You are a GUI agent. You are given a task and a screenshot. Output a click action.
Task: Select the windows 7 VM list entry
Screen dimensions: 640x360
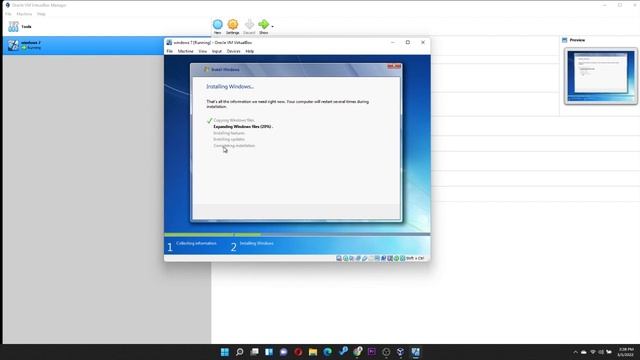click(x=84, y=45)
